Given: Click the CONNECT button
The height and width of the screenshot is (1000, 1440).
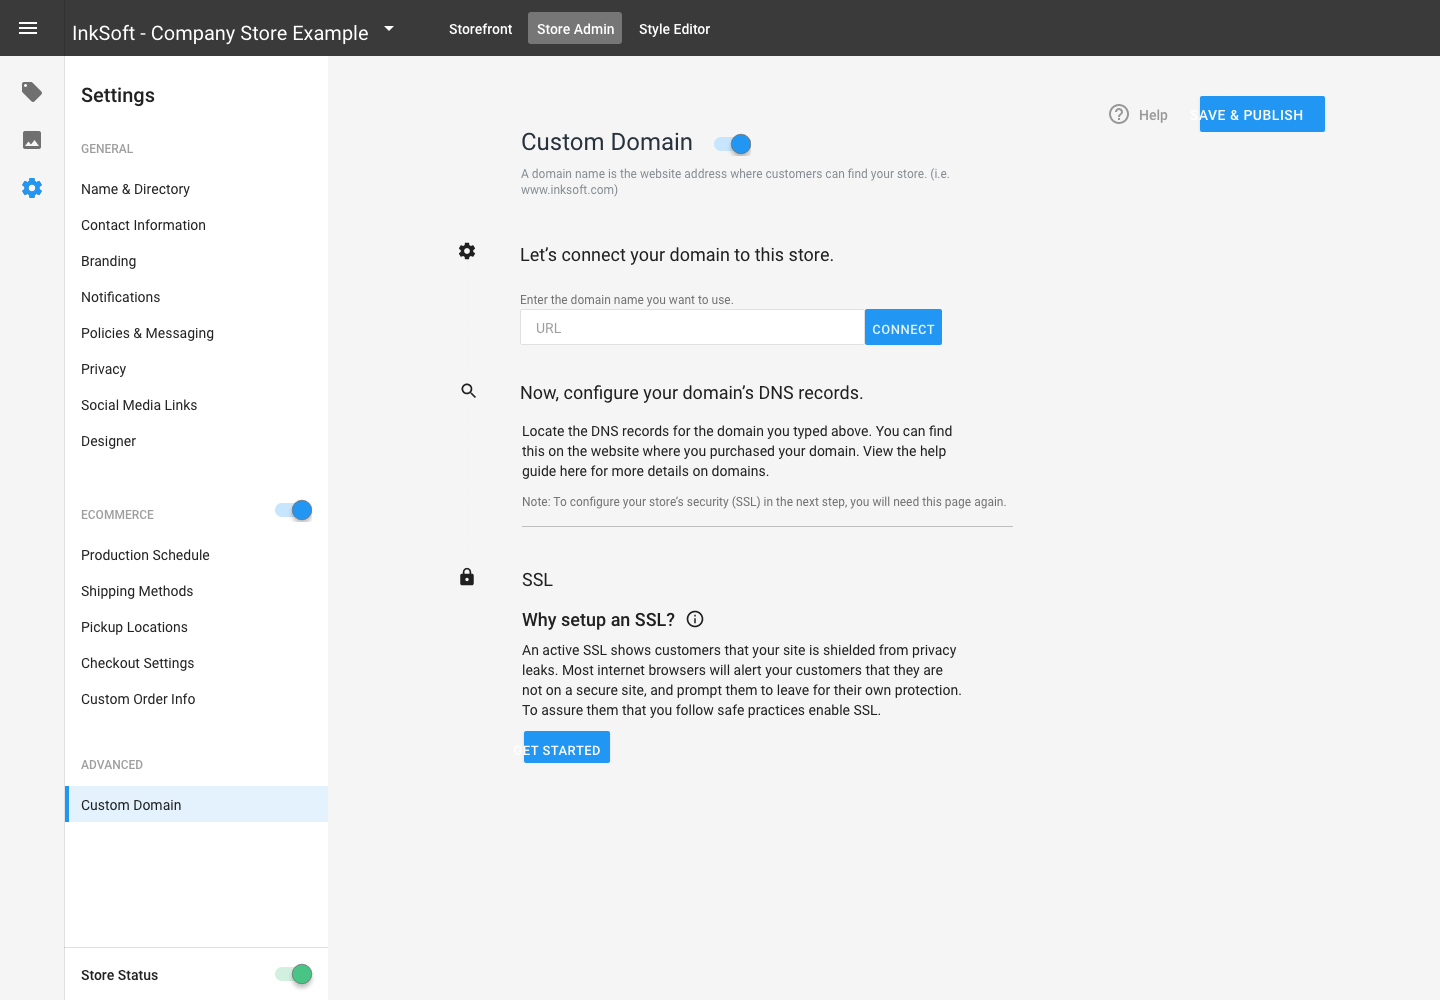Looking at the screenshot, I should [x=902, y=327].
